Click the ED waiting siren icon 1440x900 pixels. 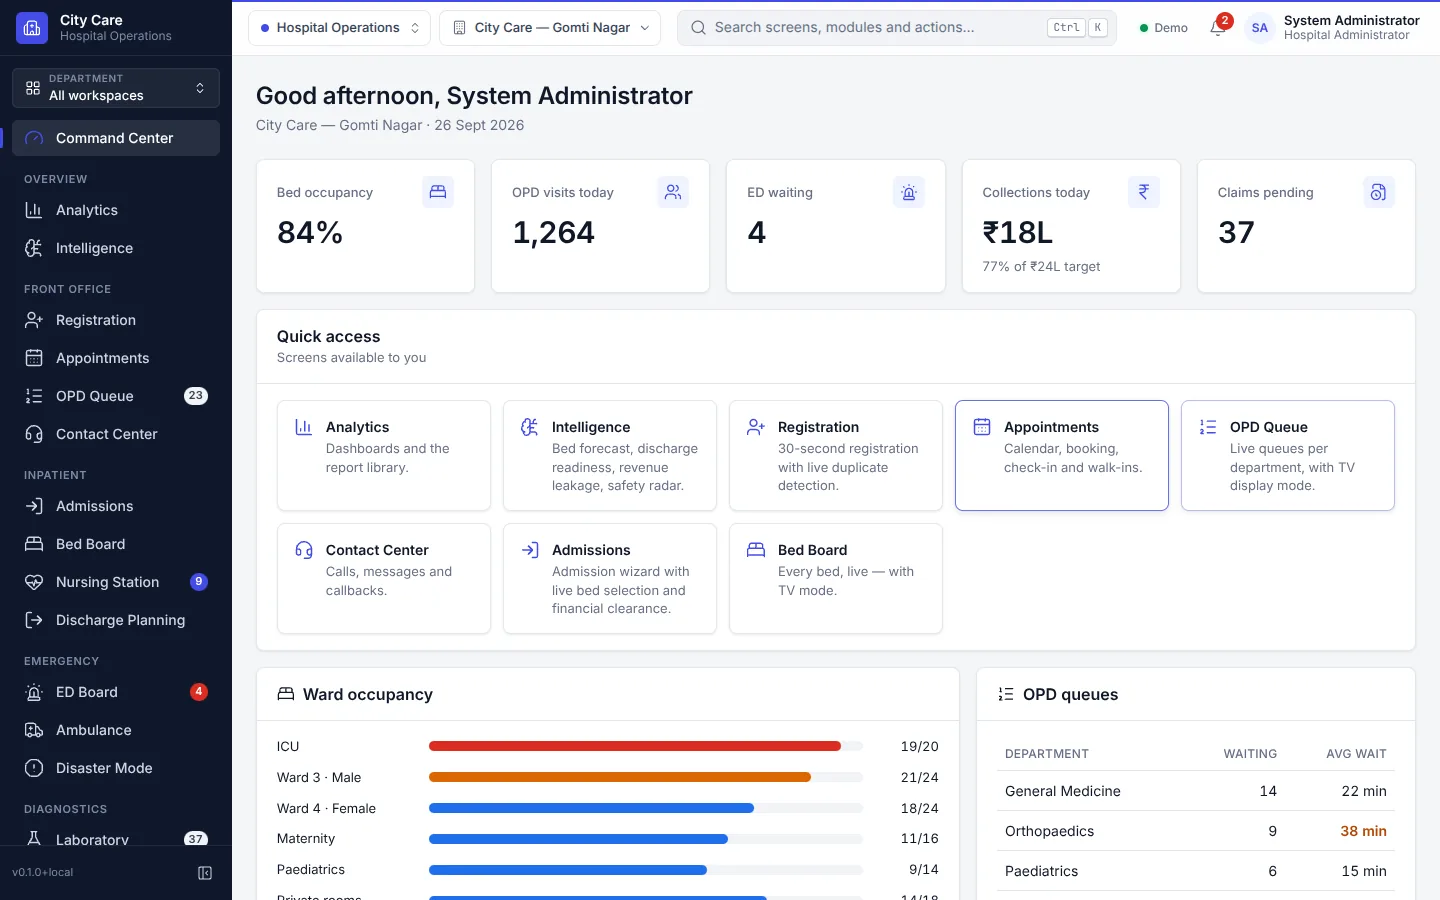pos(909,192)
